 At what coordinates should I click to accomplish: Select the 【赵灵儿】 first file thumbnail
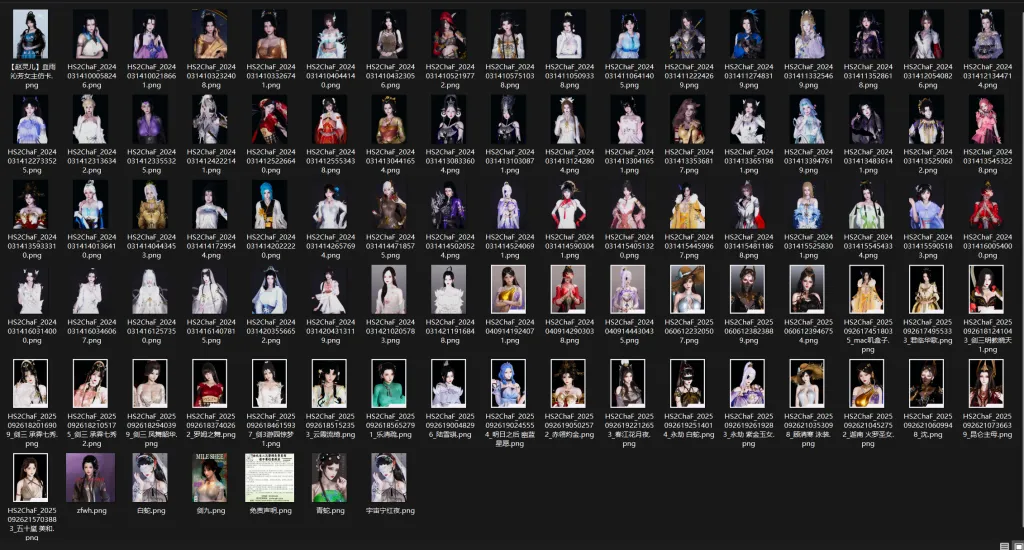pyautogui.click(x=31, y=34)
